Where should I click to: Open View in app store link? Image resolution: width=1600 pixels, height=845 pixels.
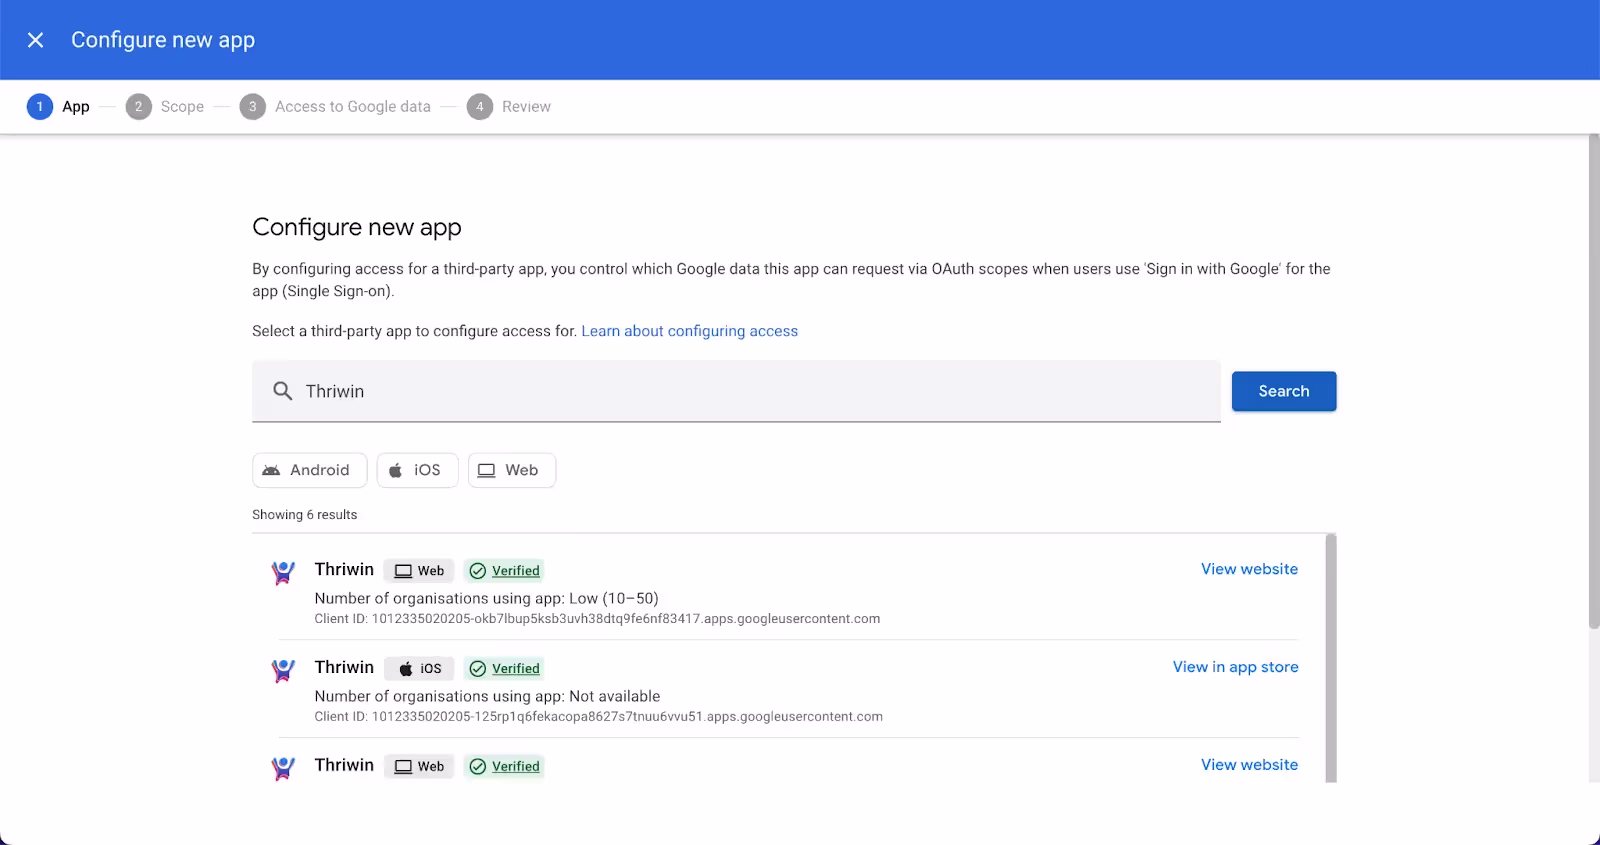pos(1235,667)
